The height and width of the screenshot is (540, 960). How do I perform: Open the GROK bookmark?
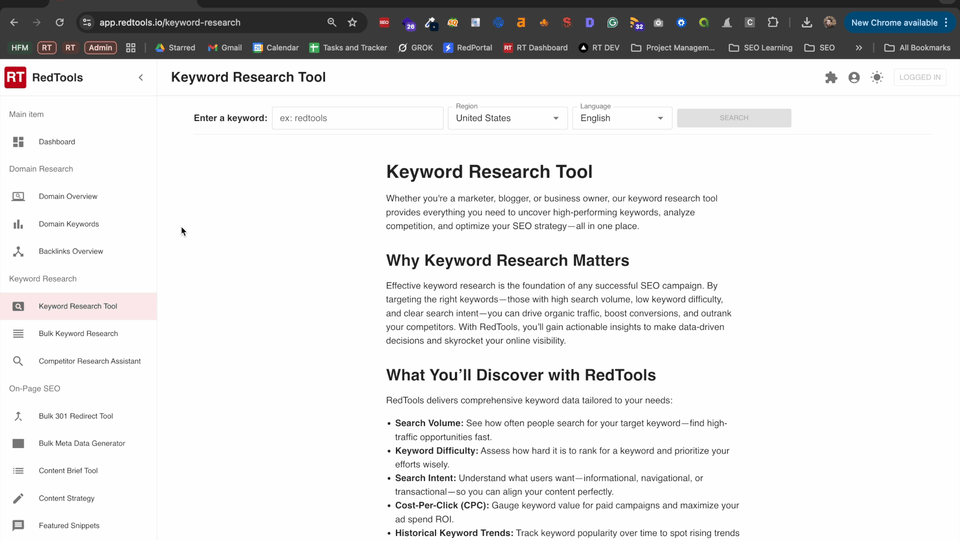click(x=415, y=48)
